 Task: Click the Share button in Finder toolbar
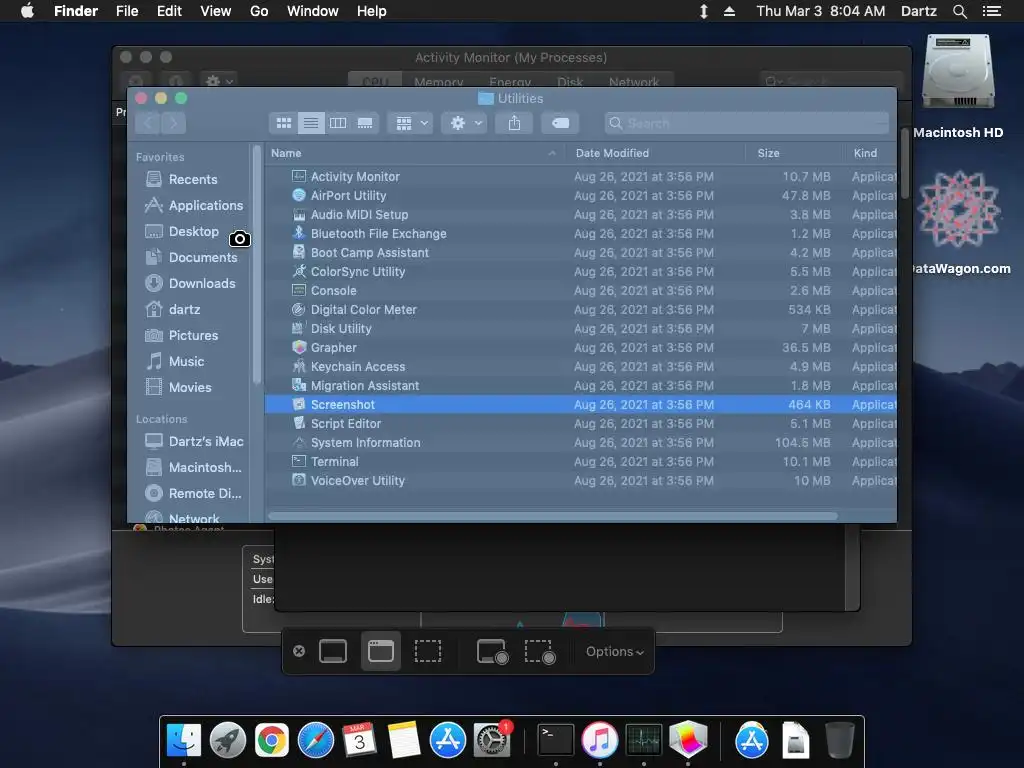515,123
